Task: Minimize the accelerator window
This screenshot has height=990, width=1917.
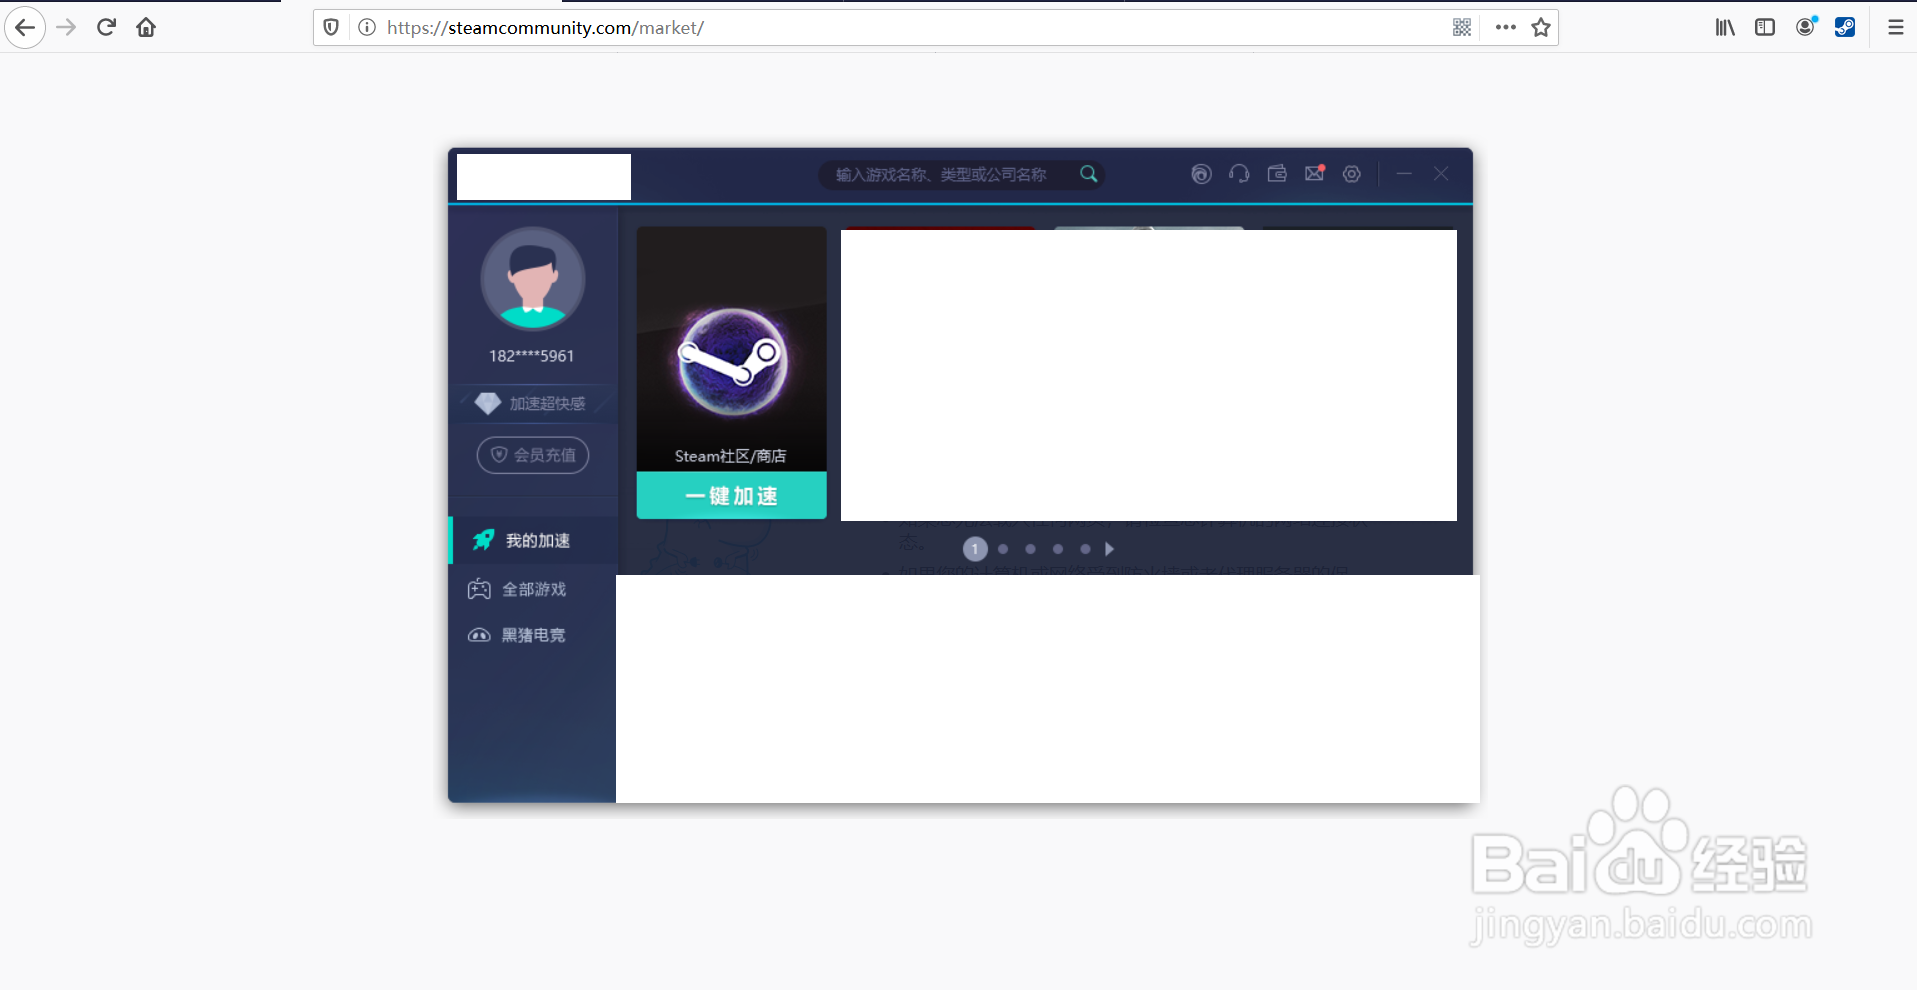Action: [x=1404, y=174]
